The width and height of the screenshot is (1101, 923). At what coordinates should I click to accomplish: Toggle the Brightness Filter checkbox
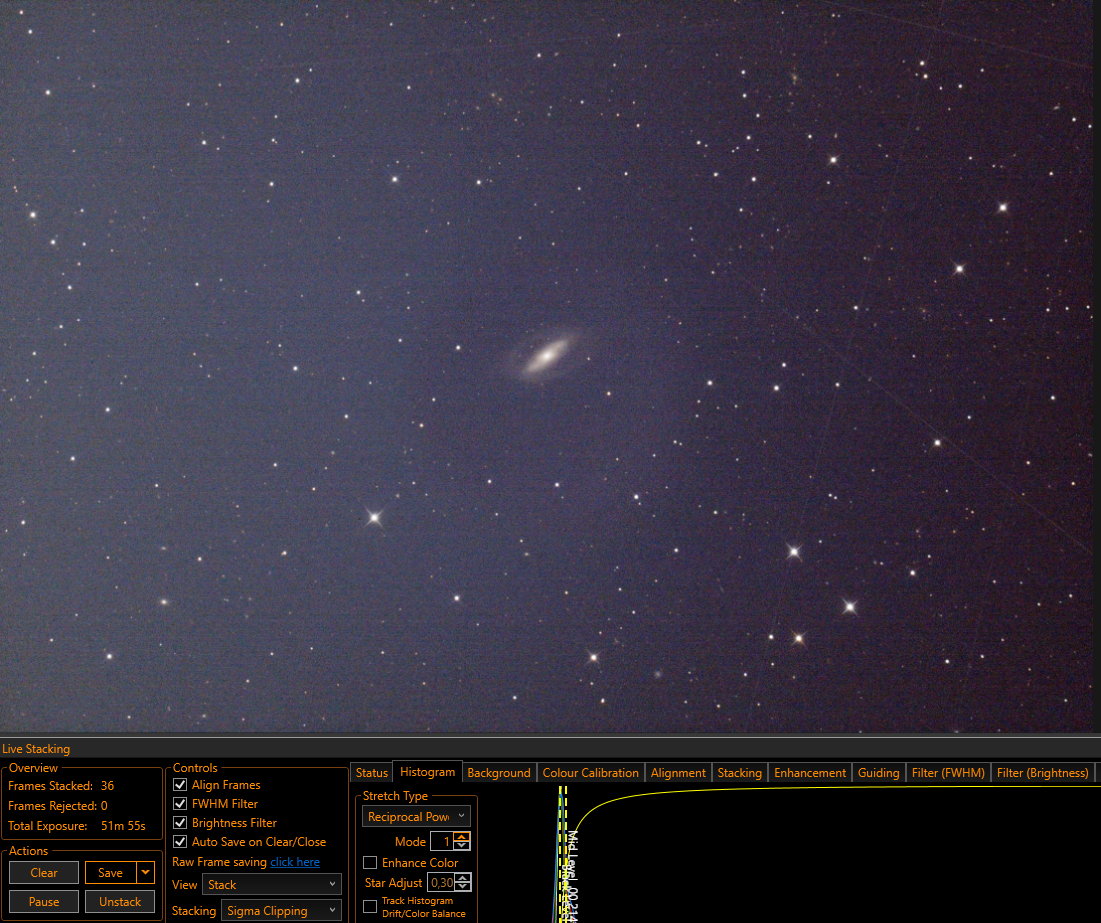click(x=180, y=823)
